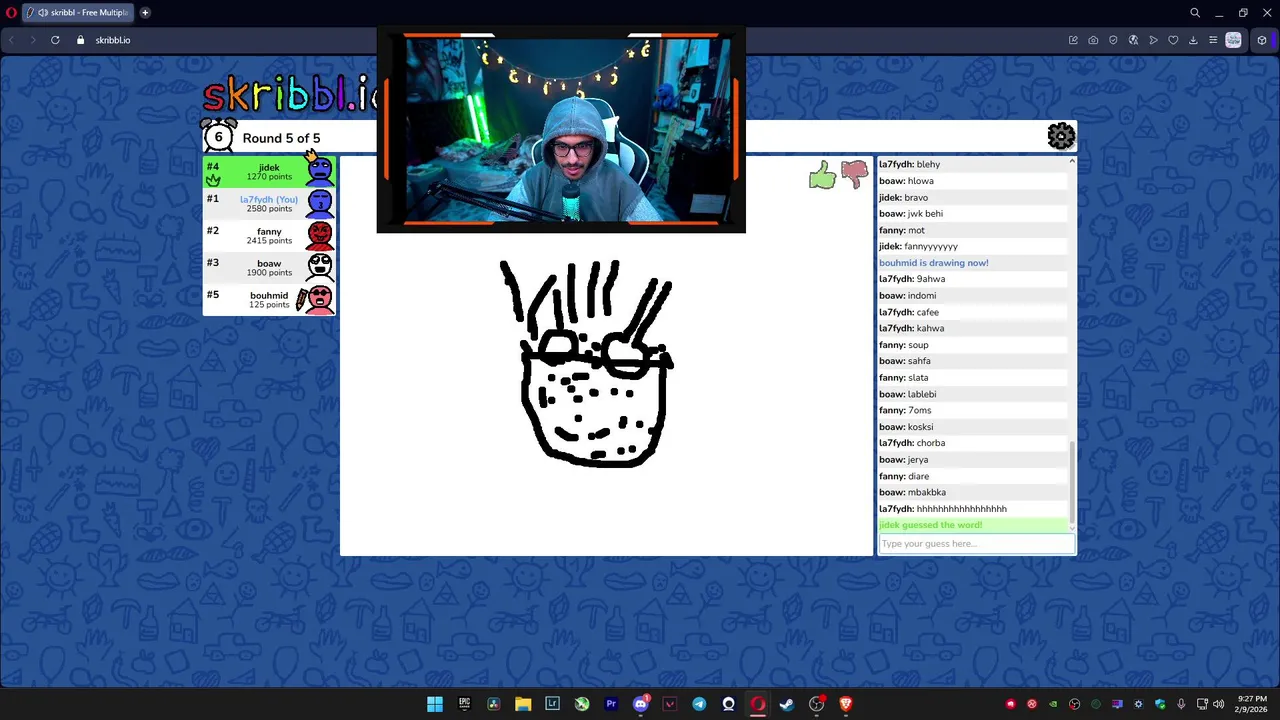
Task: Click the streamer webcam overlay
Action: 561,130
